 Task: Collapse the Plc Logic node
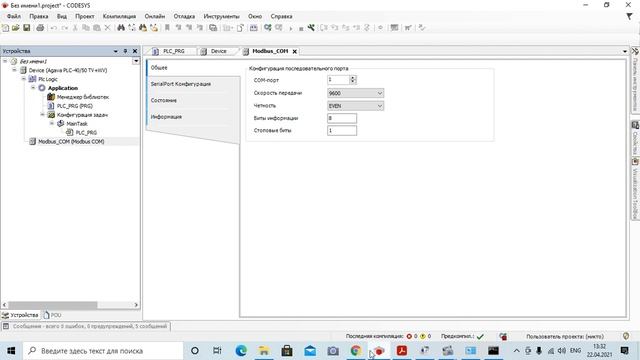(x=24, y=79)
